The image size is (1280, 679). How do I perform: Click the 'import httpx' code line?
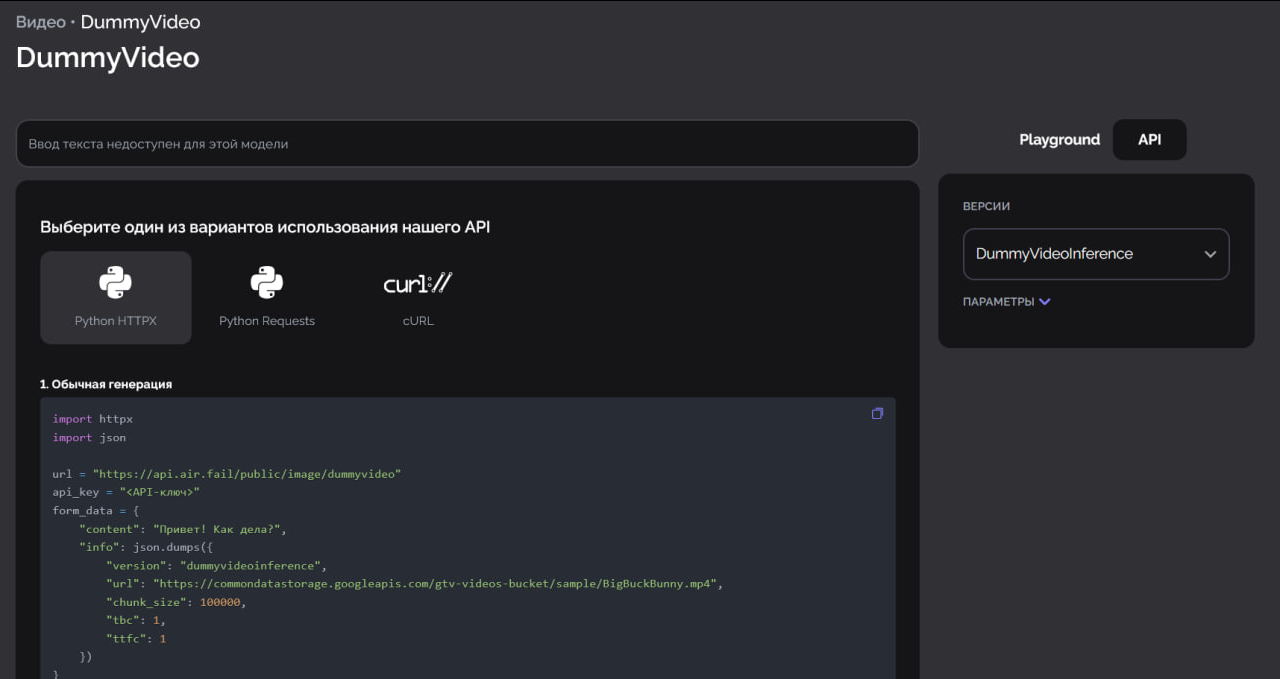click(x=93, y=419)
